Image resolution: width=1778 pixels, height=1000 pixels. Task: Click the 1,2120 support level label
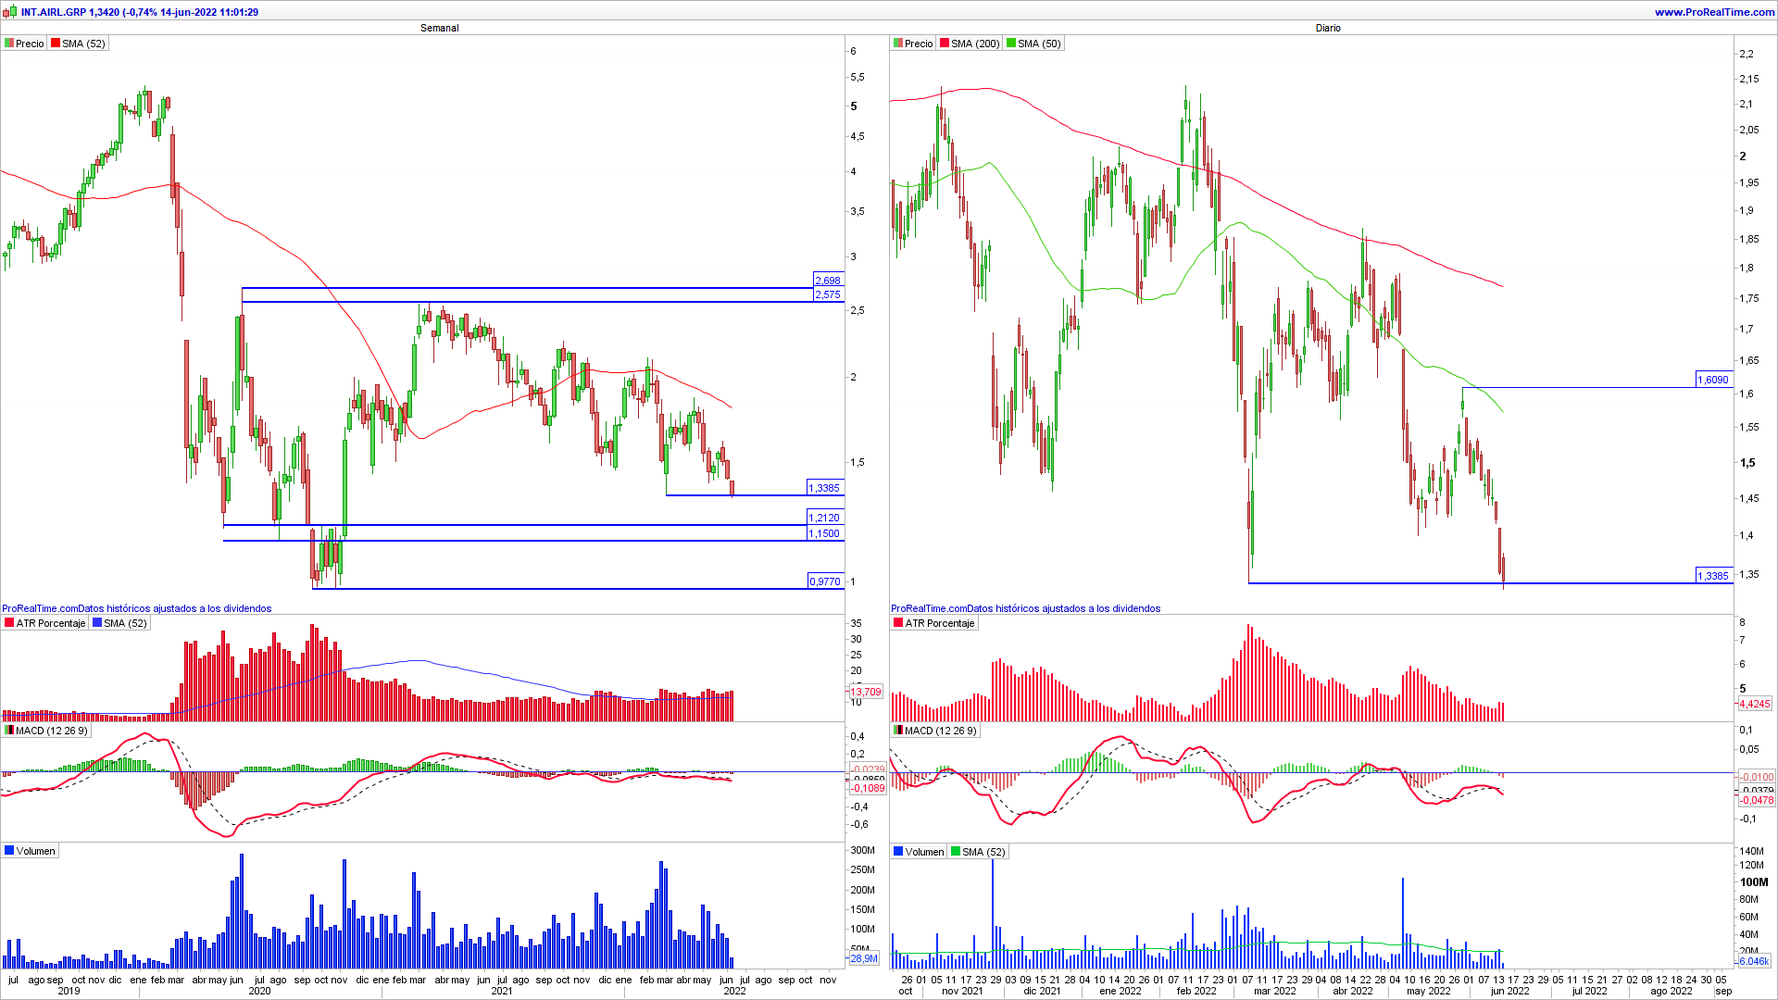824,517
